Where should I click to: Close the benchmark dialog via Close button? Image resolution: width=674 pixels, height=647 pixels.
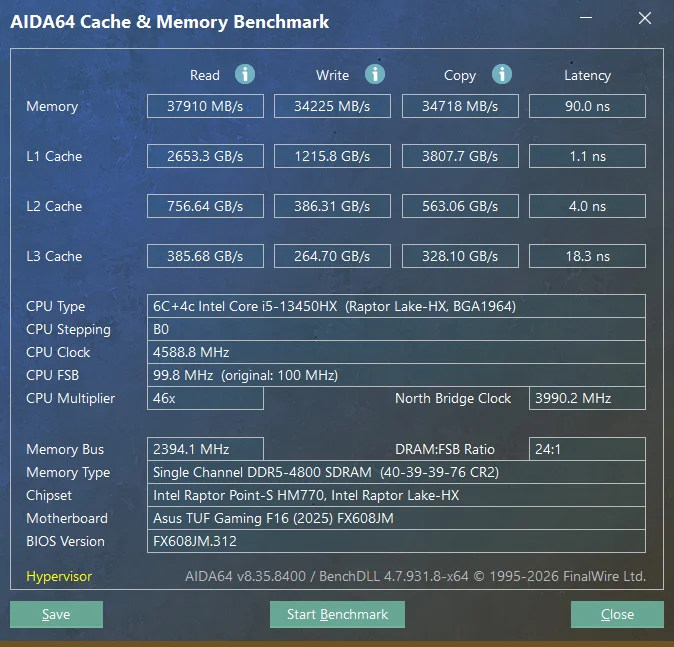click(617, 614)
